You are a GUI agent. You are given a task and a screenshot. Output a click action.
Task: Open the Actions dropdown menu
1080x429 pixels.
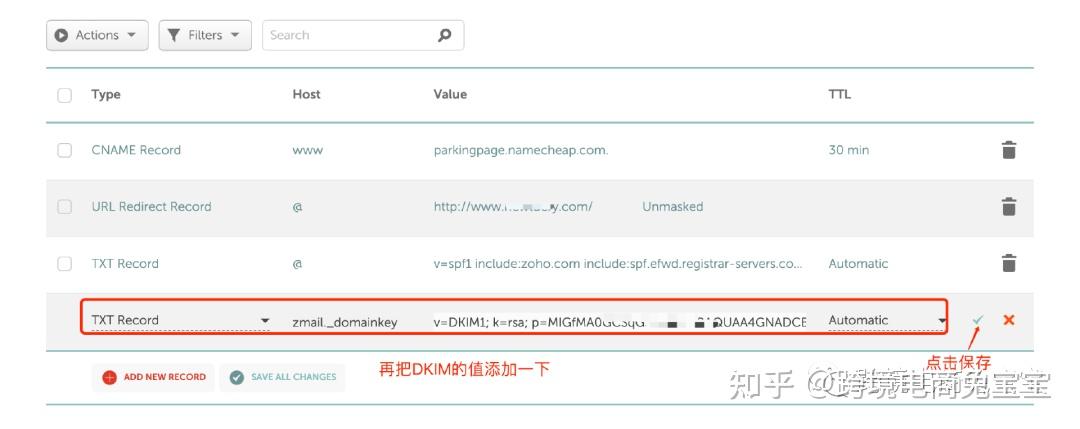(x=97, y=35)
